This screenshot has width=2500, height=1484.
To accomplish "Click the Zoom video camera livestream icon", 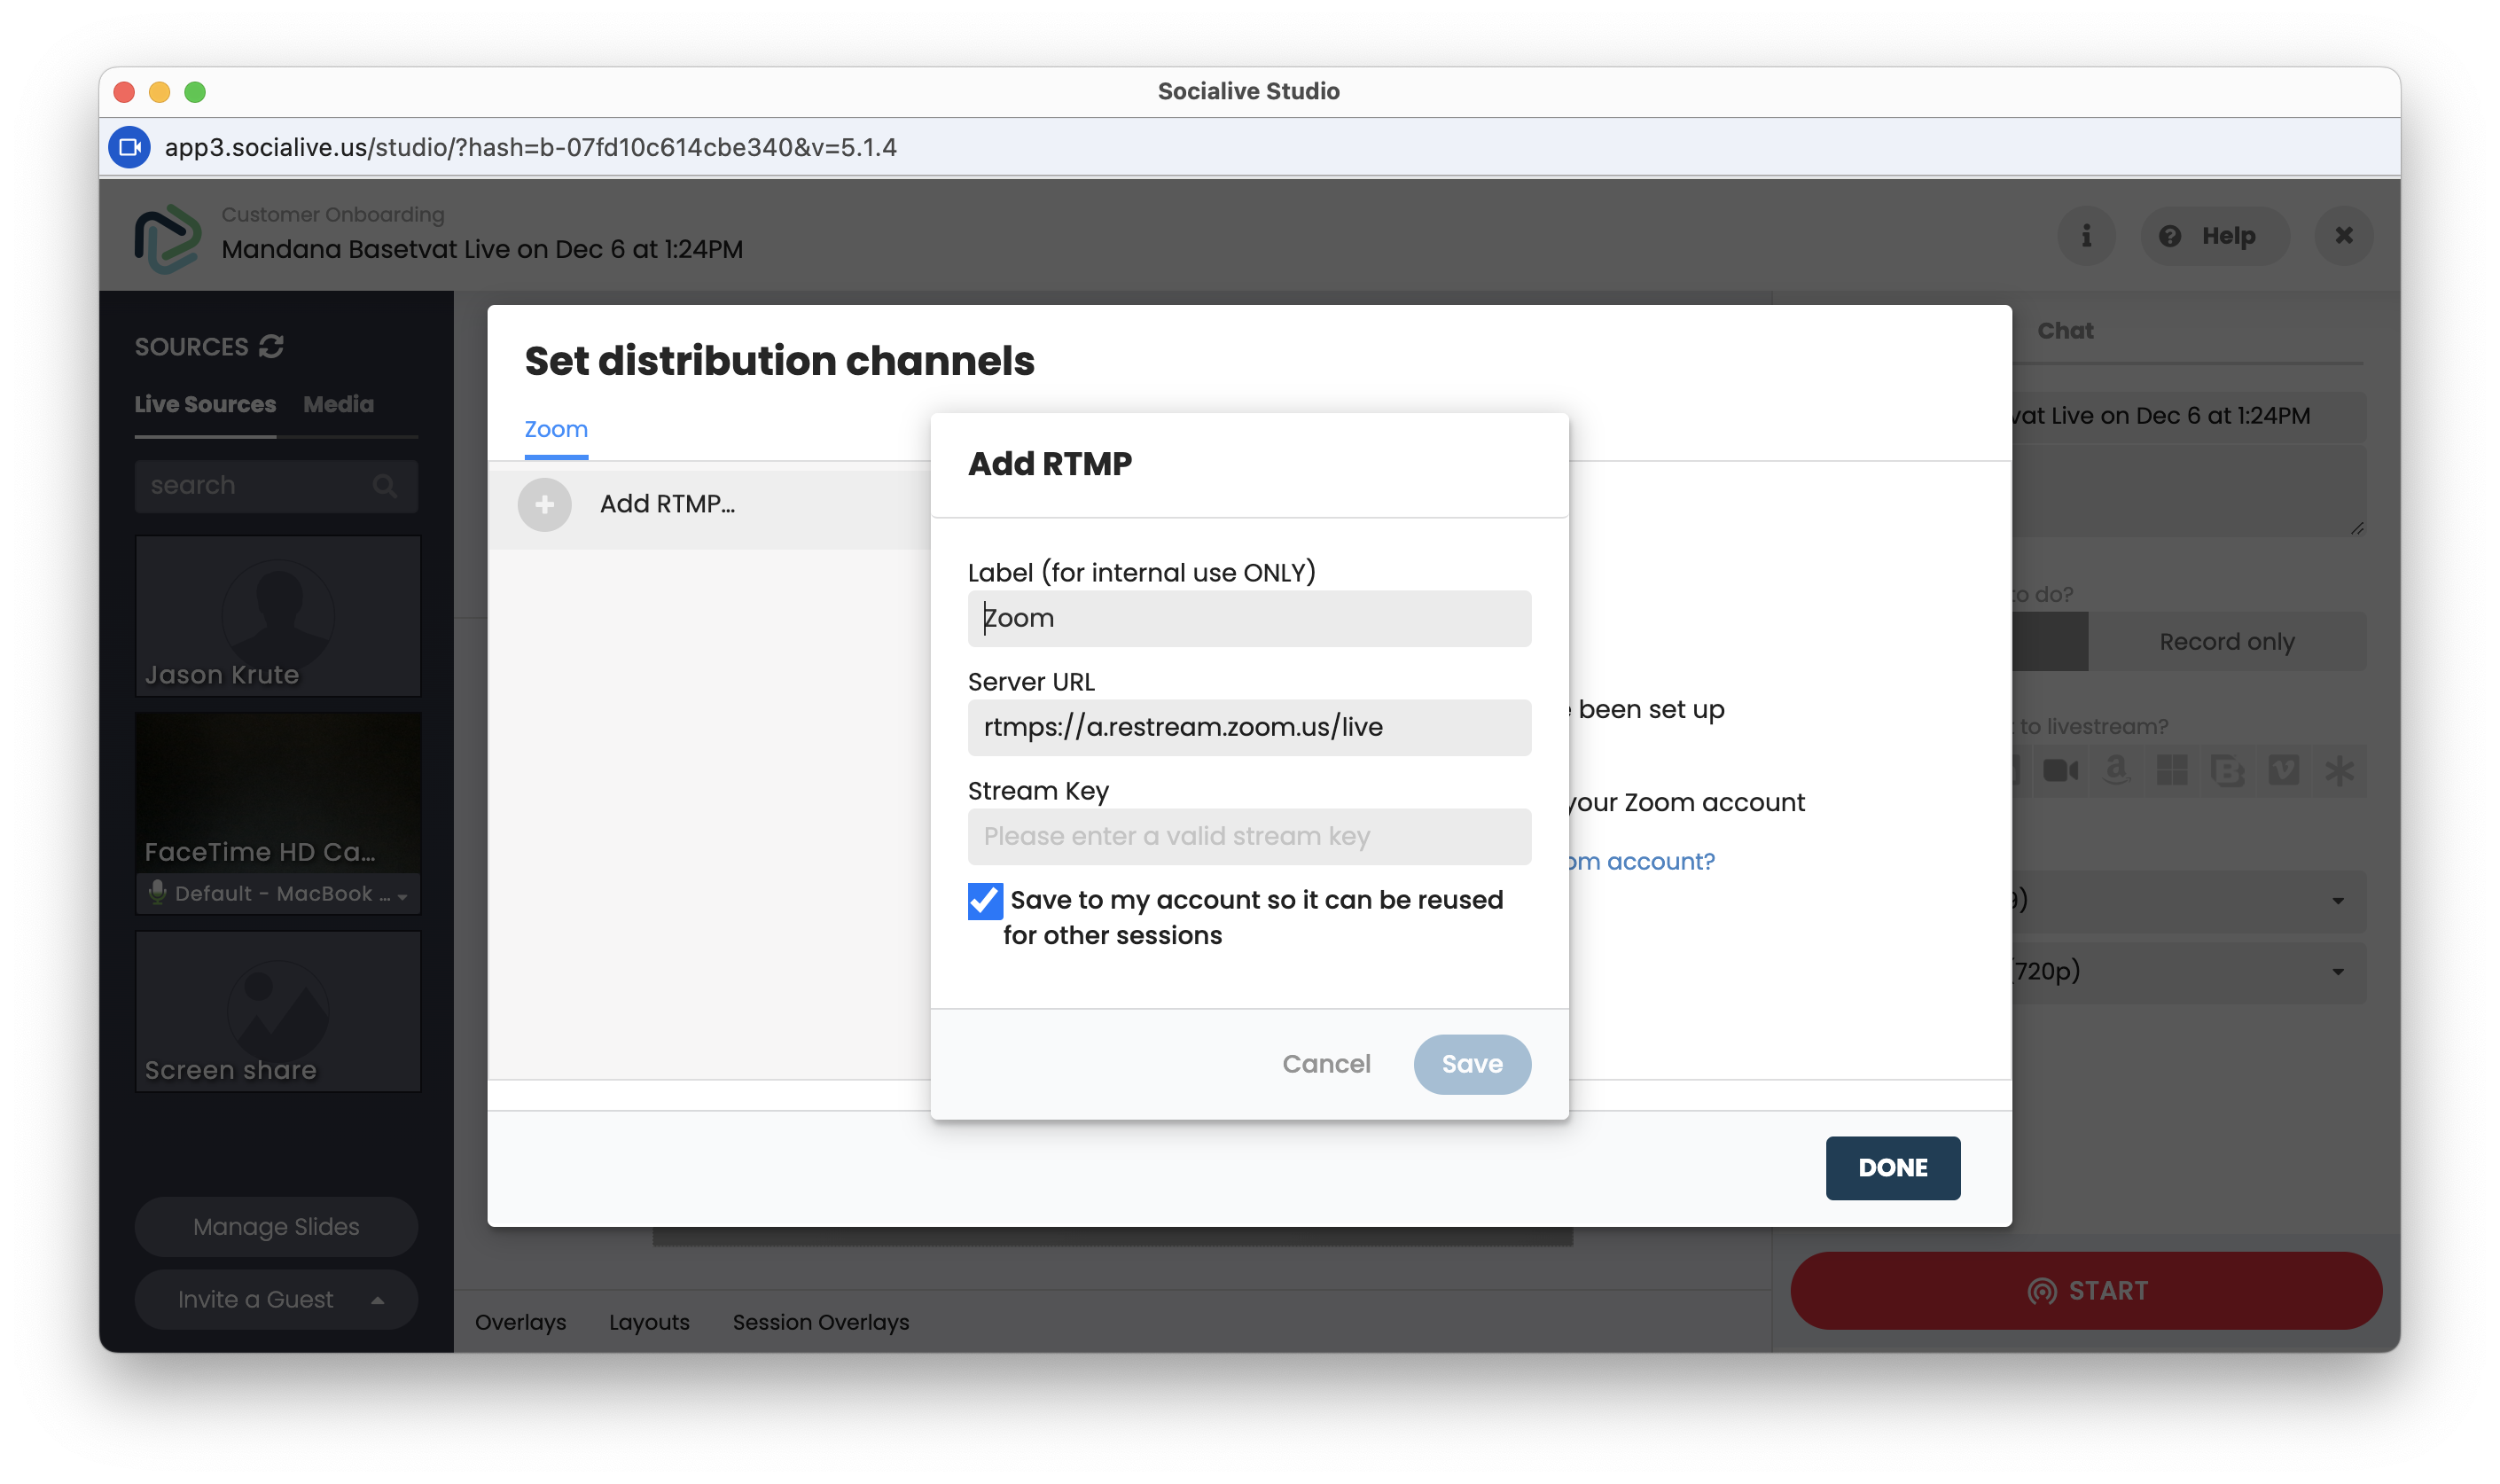I will tap(2060, 771).
